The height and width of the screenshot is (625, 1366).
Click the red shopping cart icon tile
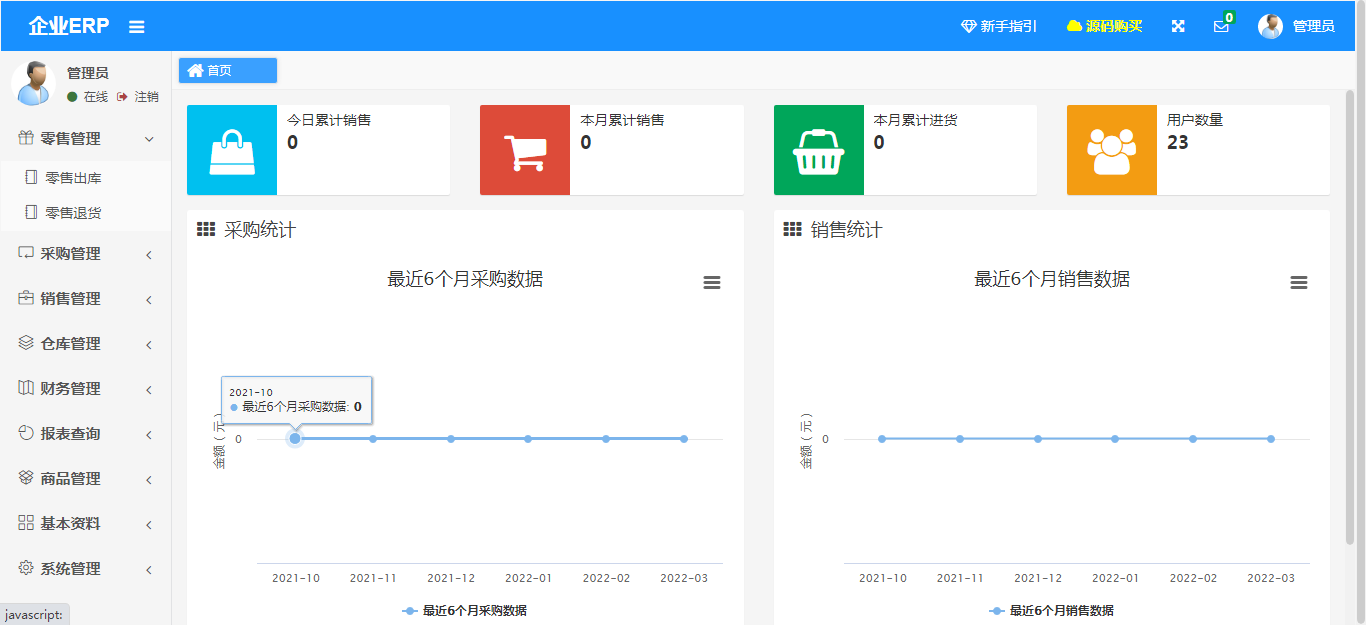(525, 150)
